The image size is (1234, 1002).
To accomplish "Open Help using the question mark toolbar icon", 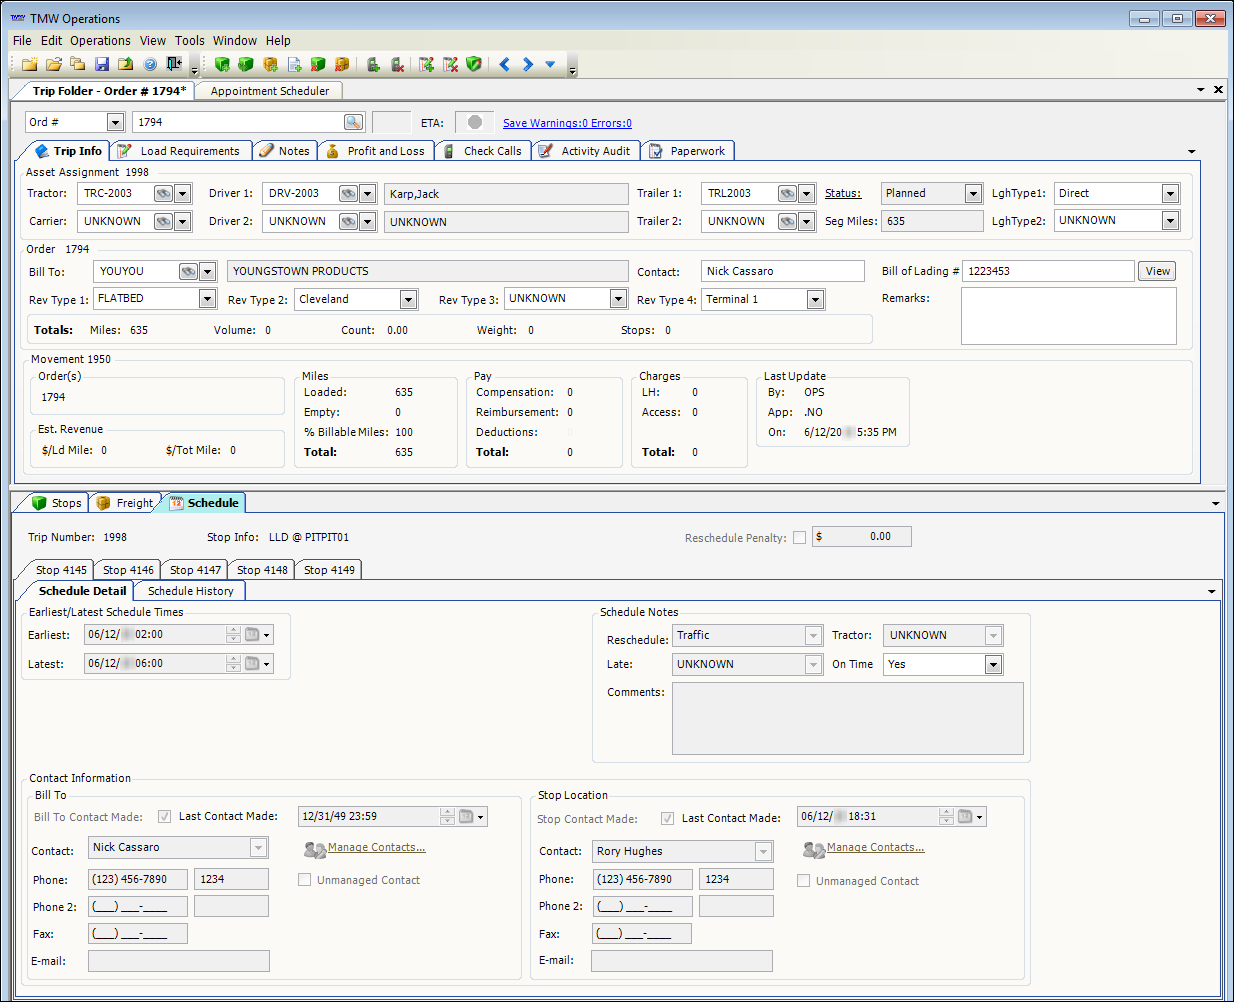I will (148, 64).
